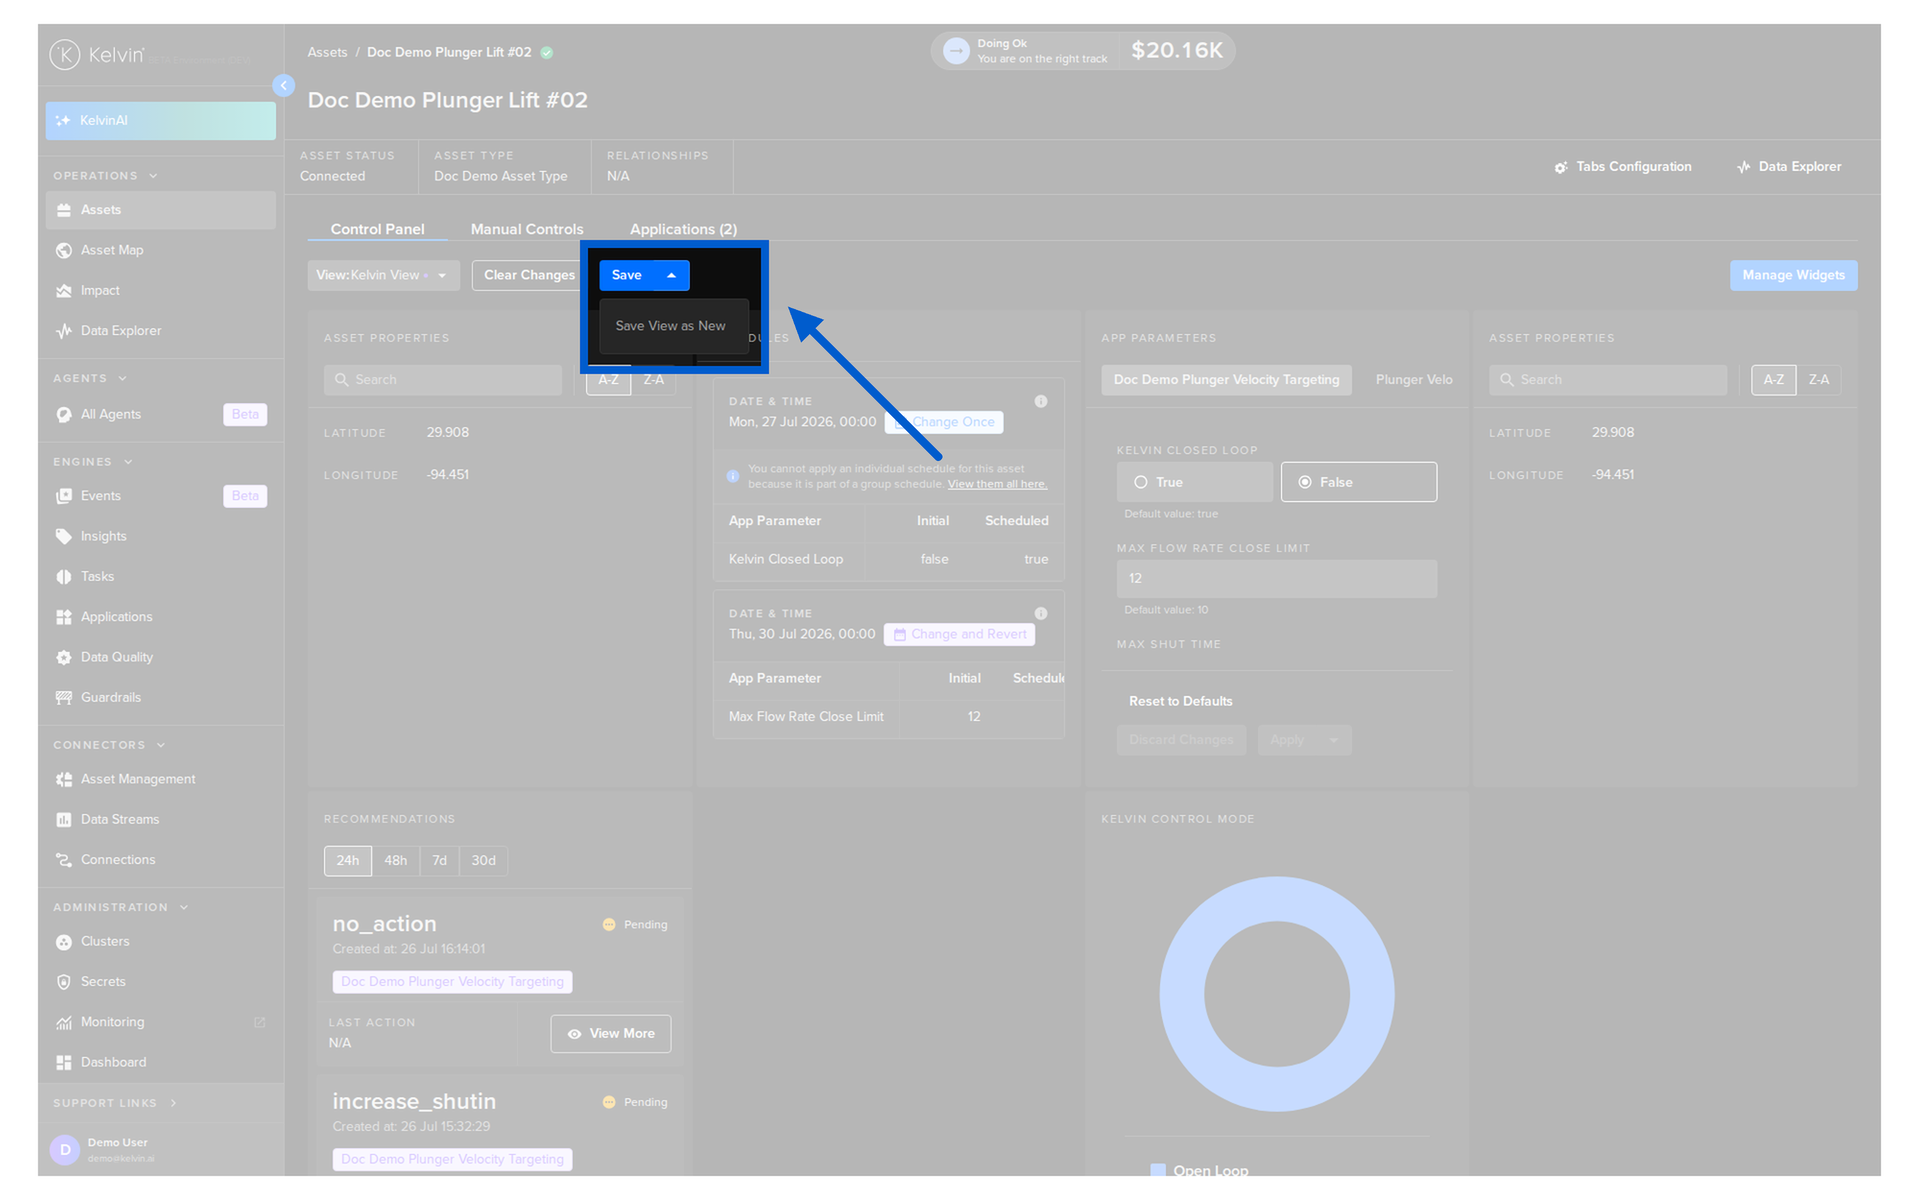1920x1200 pixels.
Task: Select True for Kelvin Closed Loop
Action: [1195, 482]
